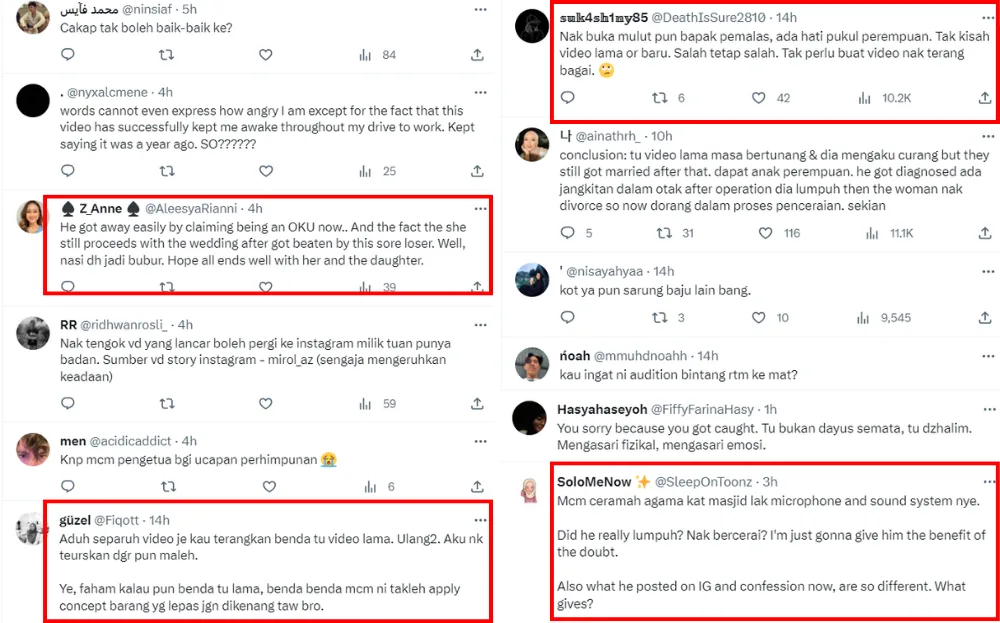Open more options on the @SleepOnToonz tweet

[x=985, y=480]
